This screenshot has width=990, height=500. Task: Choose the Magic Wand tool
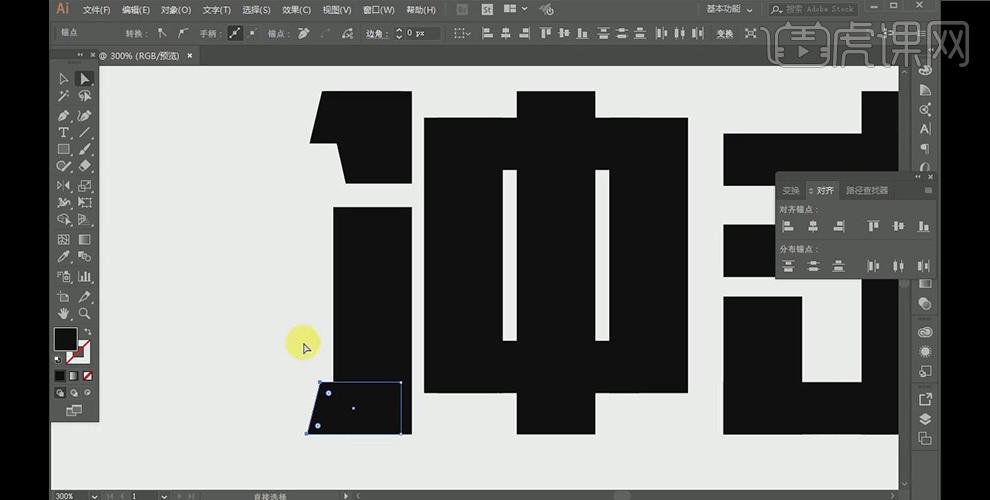point(64,96)
